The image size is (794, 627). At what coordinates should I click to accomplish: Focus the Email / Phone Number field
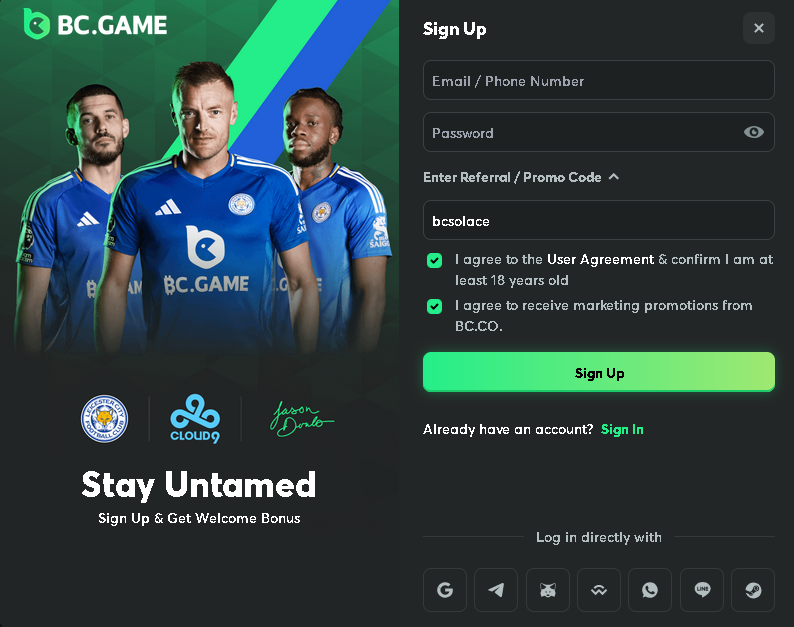(598, 81)
